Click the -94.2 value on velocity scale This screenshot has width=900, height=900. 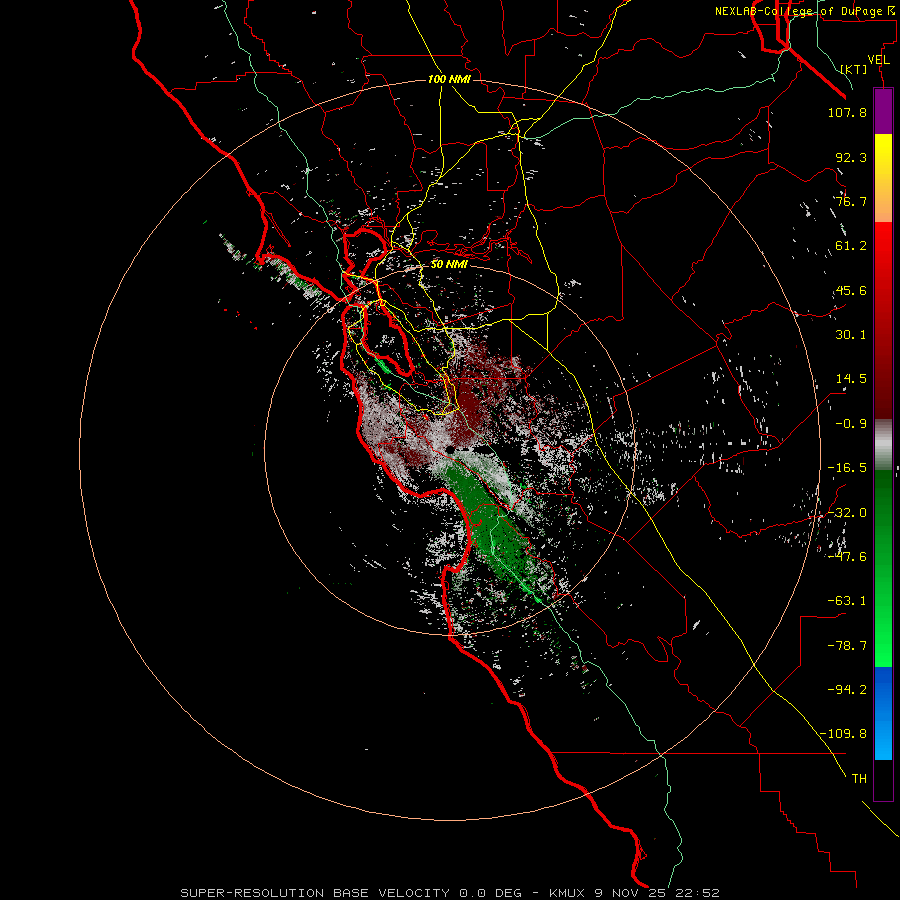point(847,690)
